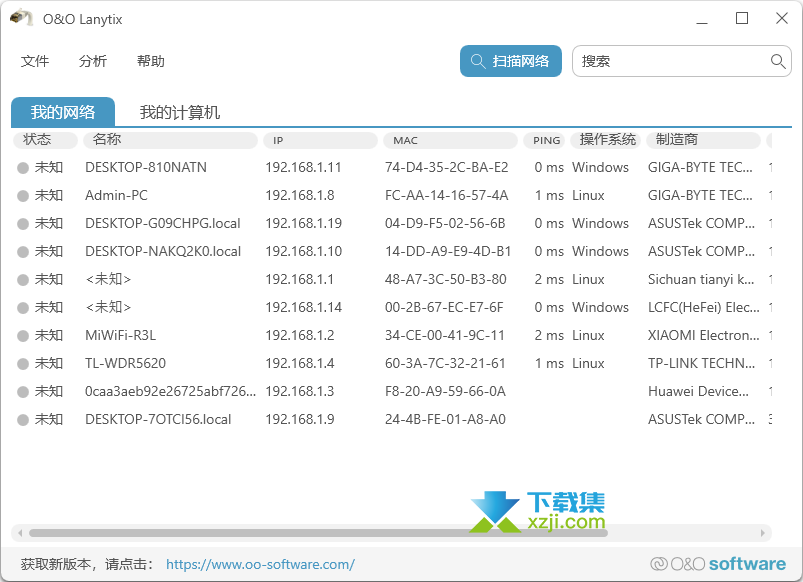
Task: Click manufacturer Huawei Device...
Action: tap(698, 391)
